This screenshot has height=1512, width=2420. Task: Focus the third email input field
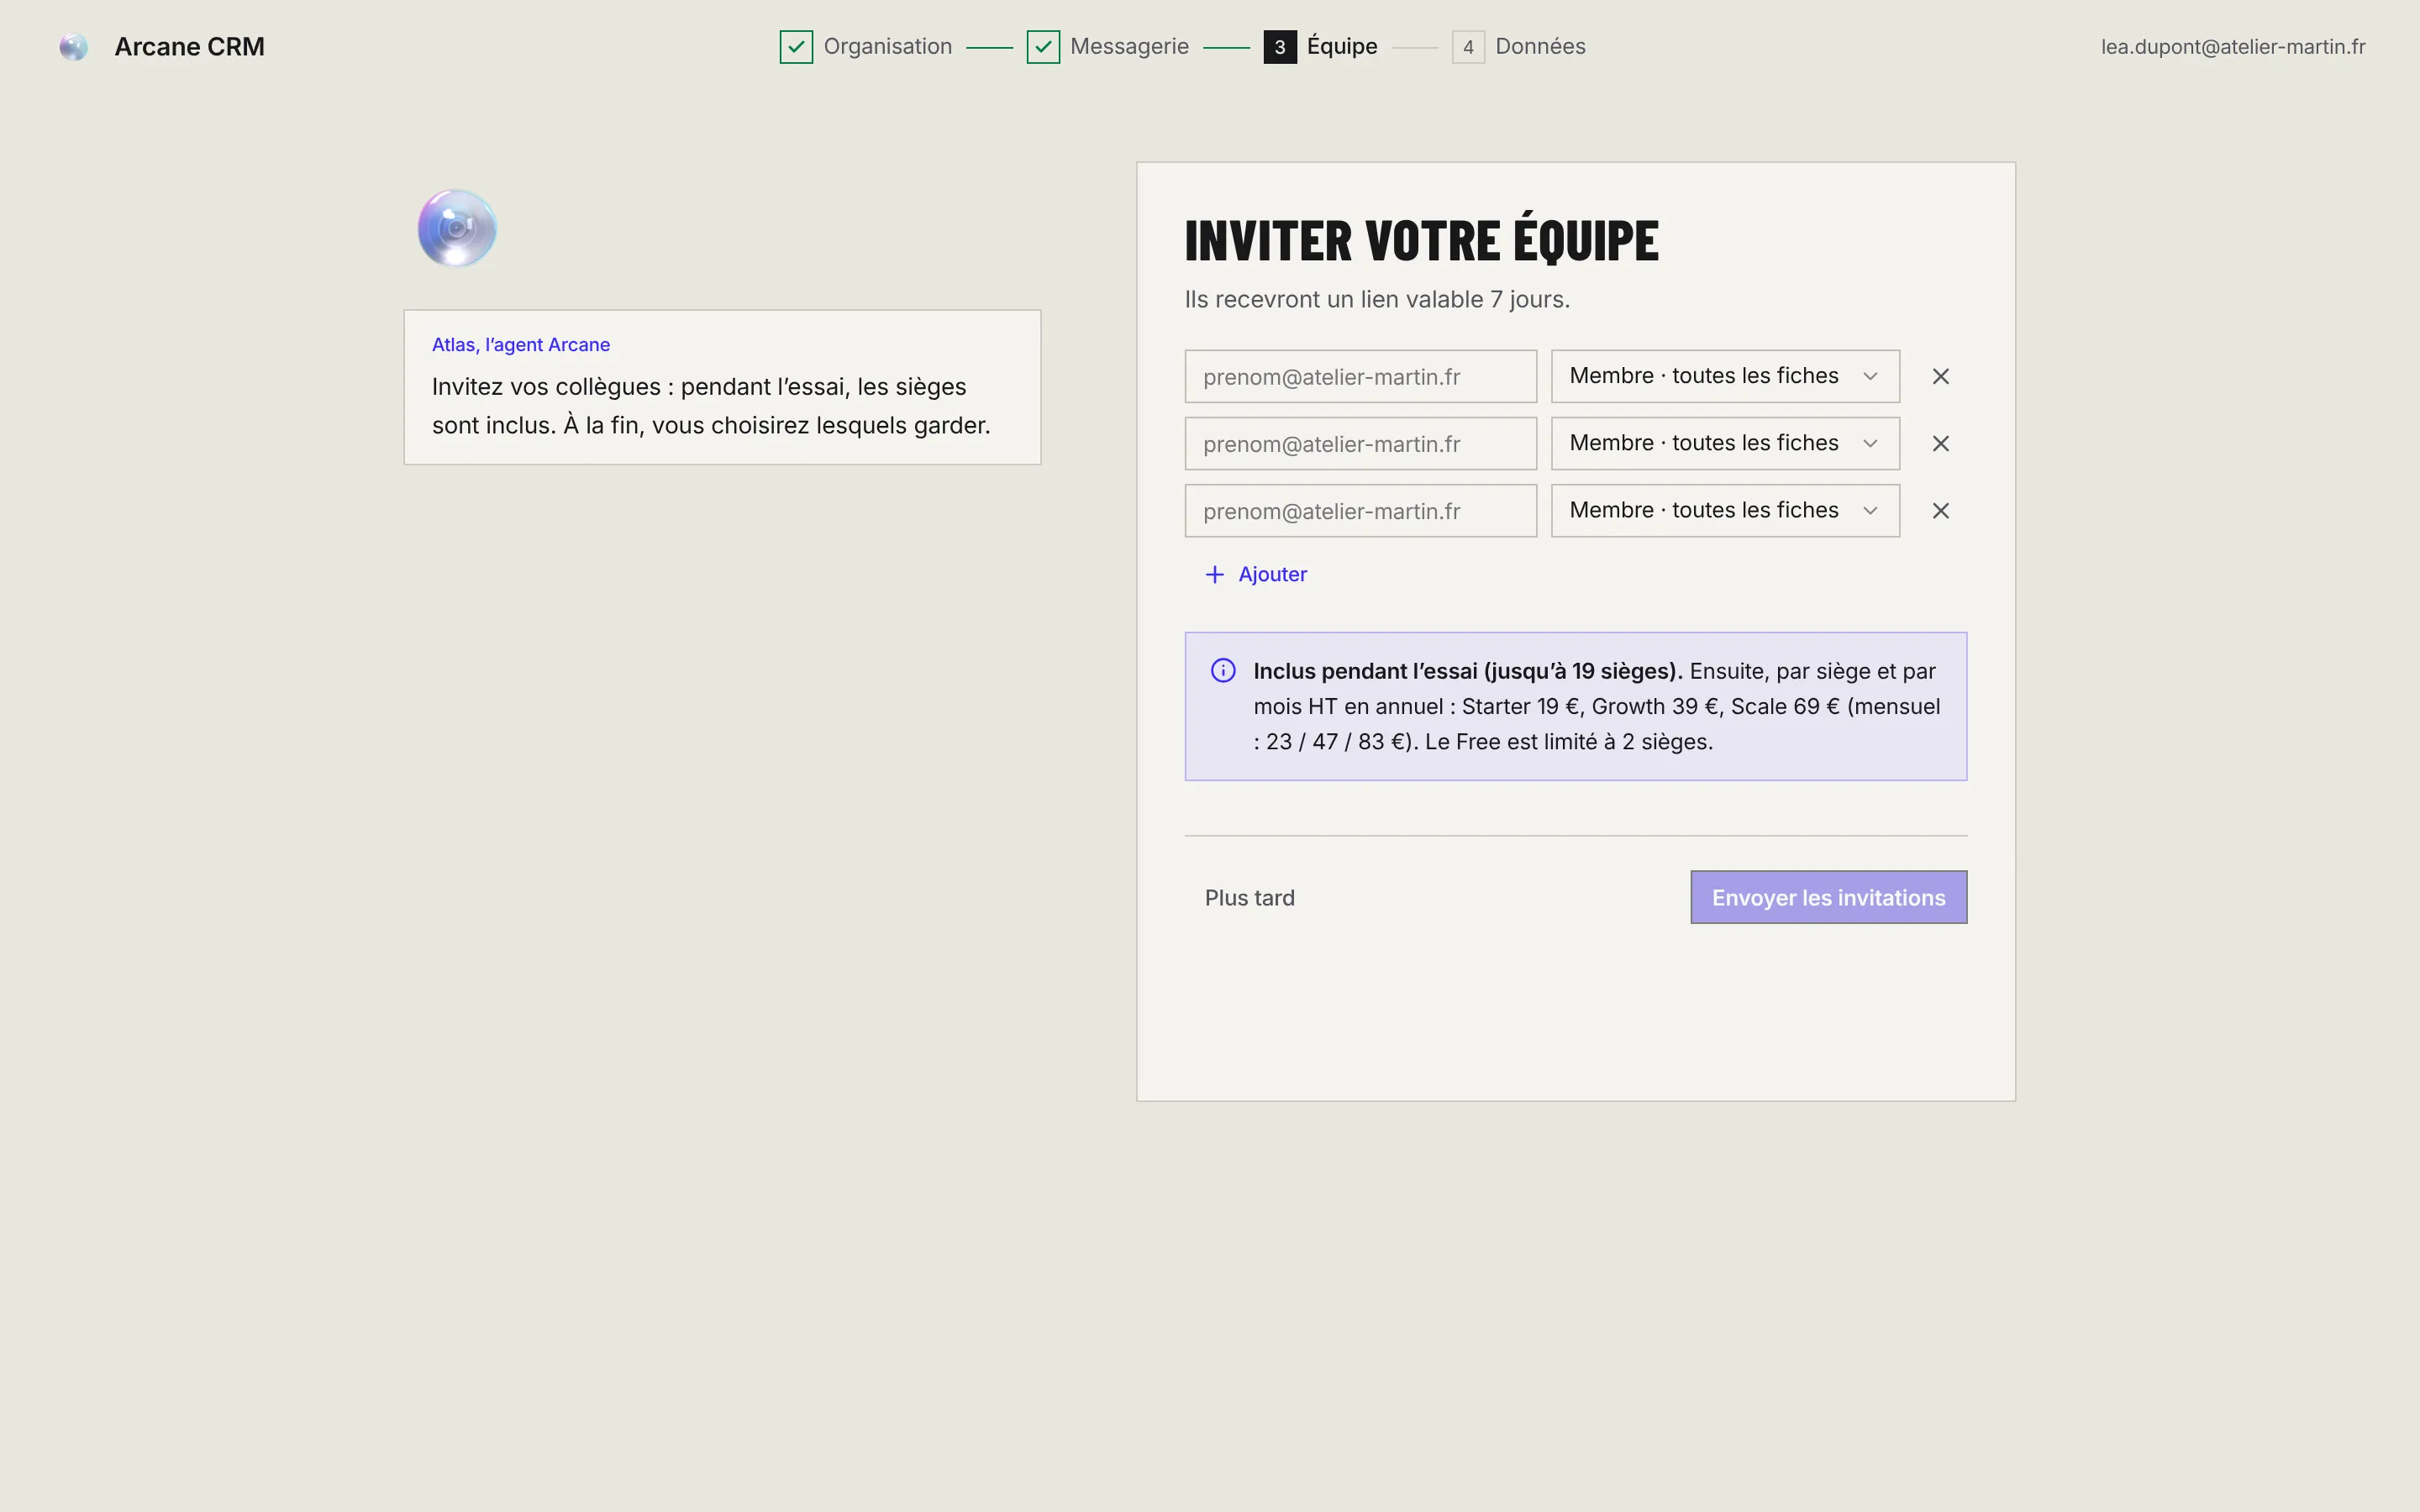coord(1360,510)
